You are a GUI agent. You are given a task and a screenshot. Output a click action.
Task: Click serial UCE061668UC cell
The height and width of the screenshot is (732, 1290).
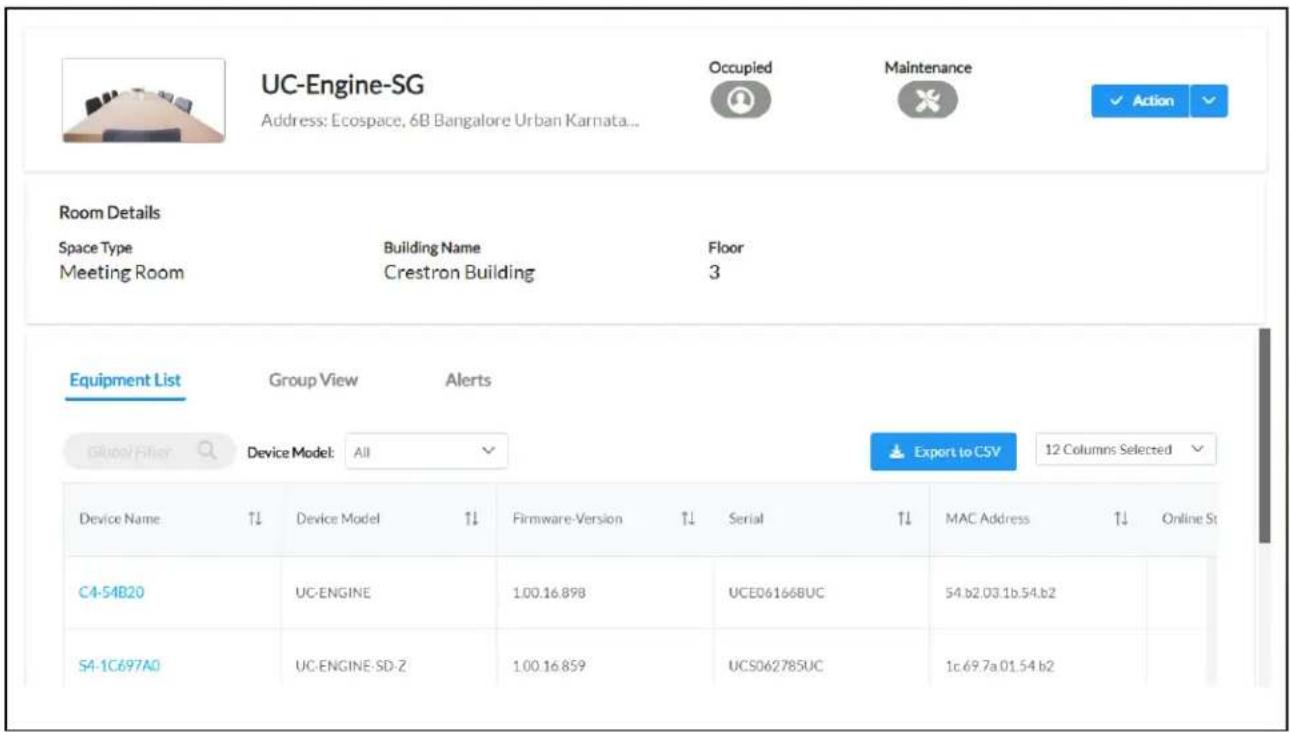(x=777, y=593)
